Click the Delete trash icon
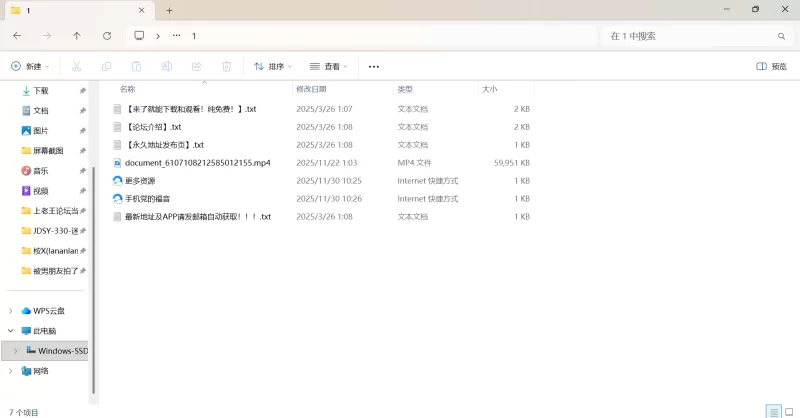800x418 pixels. [x=226, y=66]
